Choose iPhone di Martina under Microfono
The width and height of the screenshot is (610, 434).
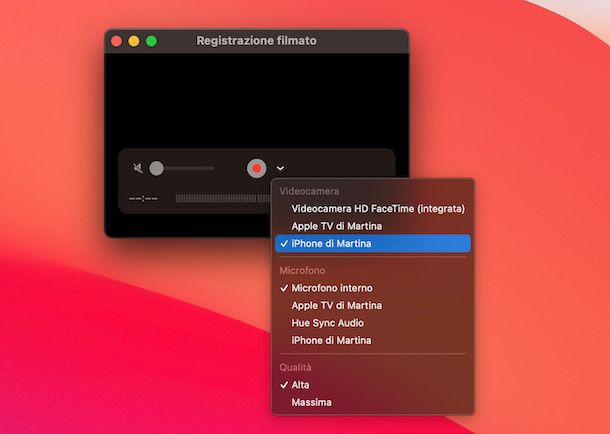373,341
